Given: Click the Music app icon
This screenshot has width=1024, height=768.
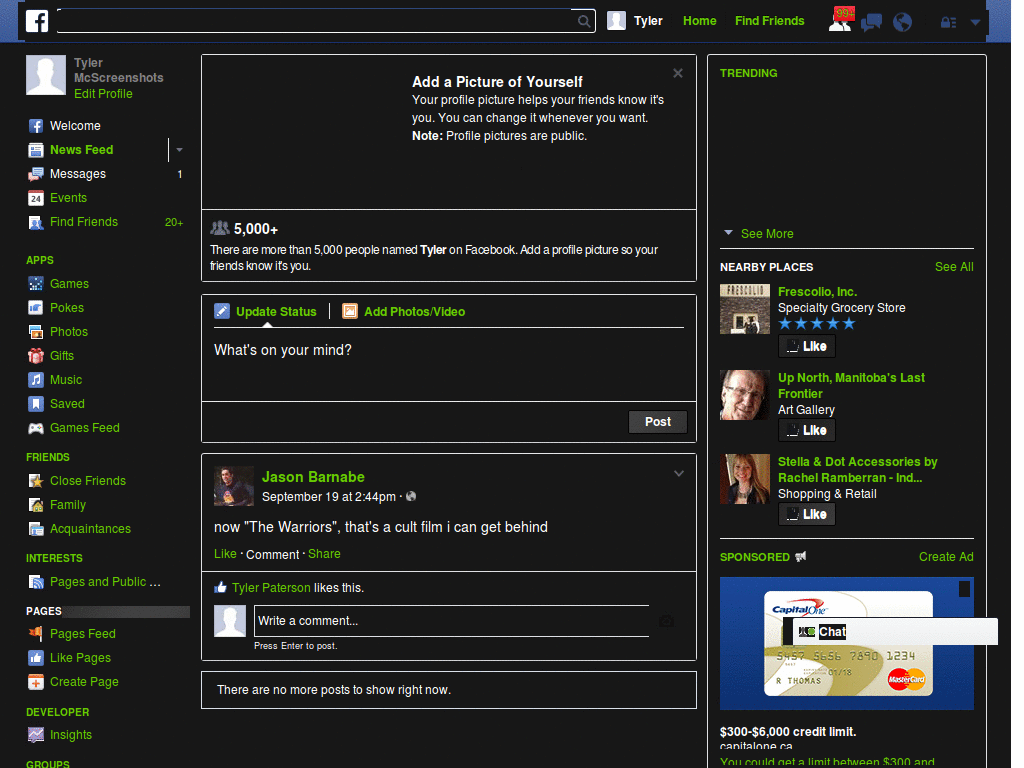Looking at the screenshot, I should 36,380.
